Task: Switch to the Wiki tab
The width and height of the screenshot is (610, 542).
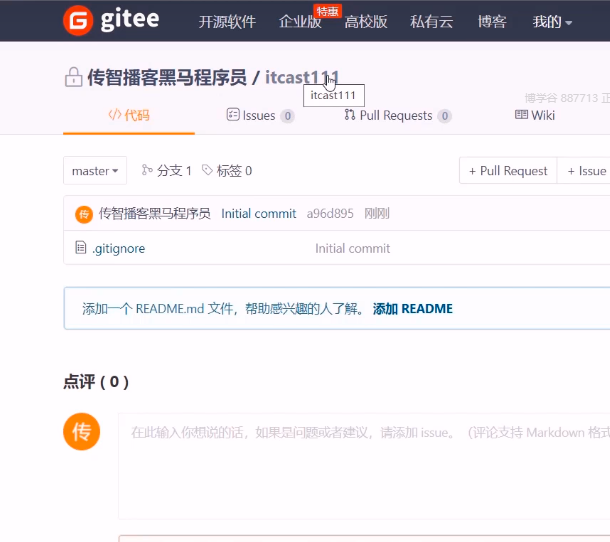Action: (x=535, y=115)
